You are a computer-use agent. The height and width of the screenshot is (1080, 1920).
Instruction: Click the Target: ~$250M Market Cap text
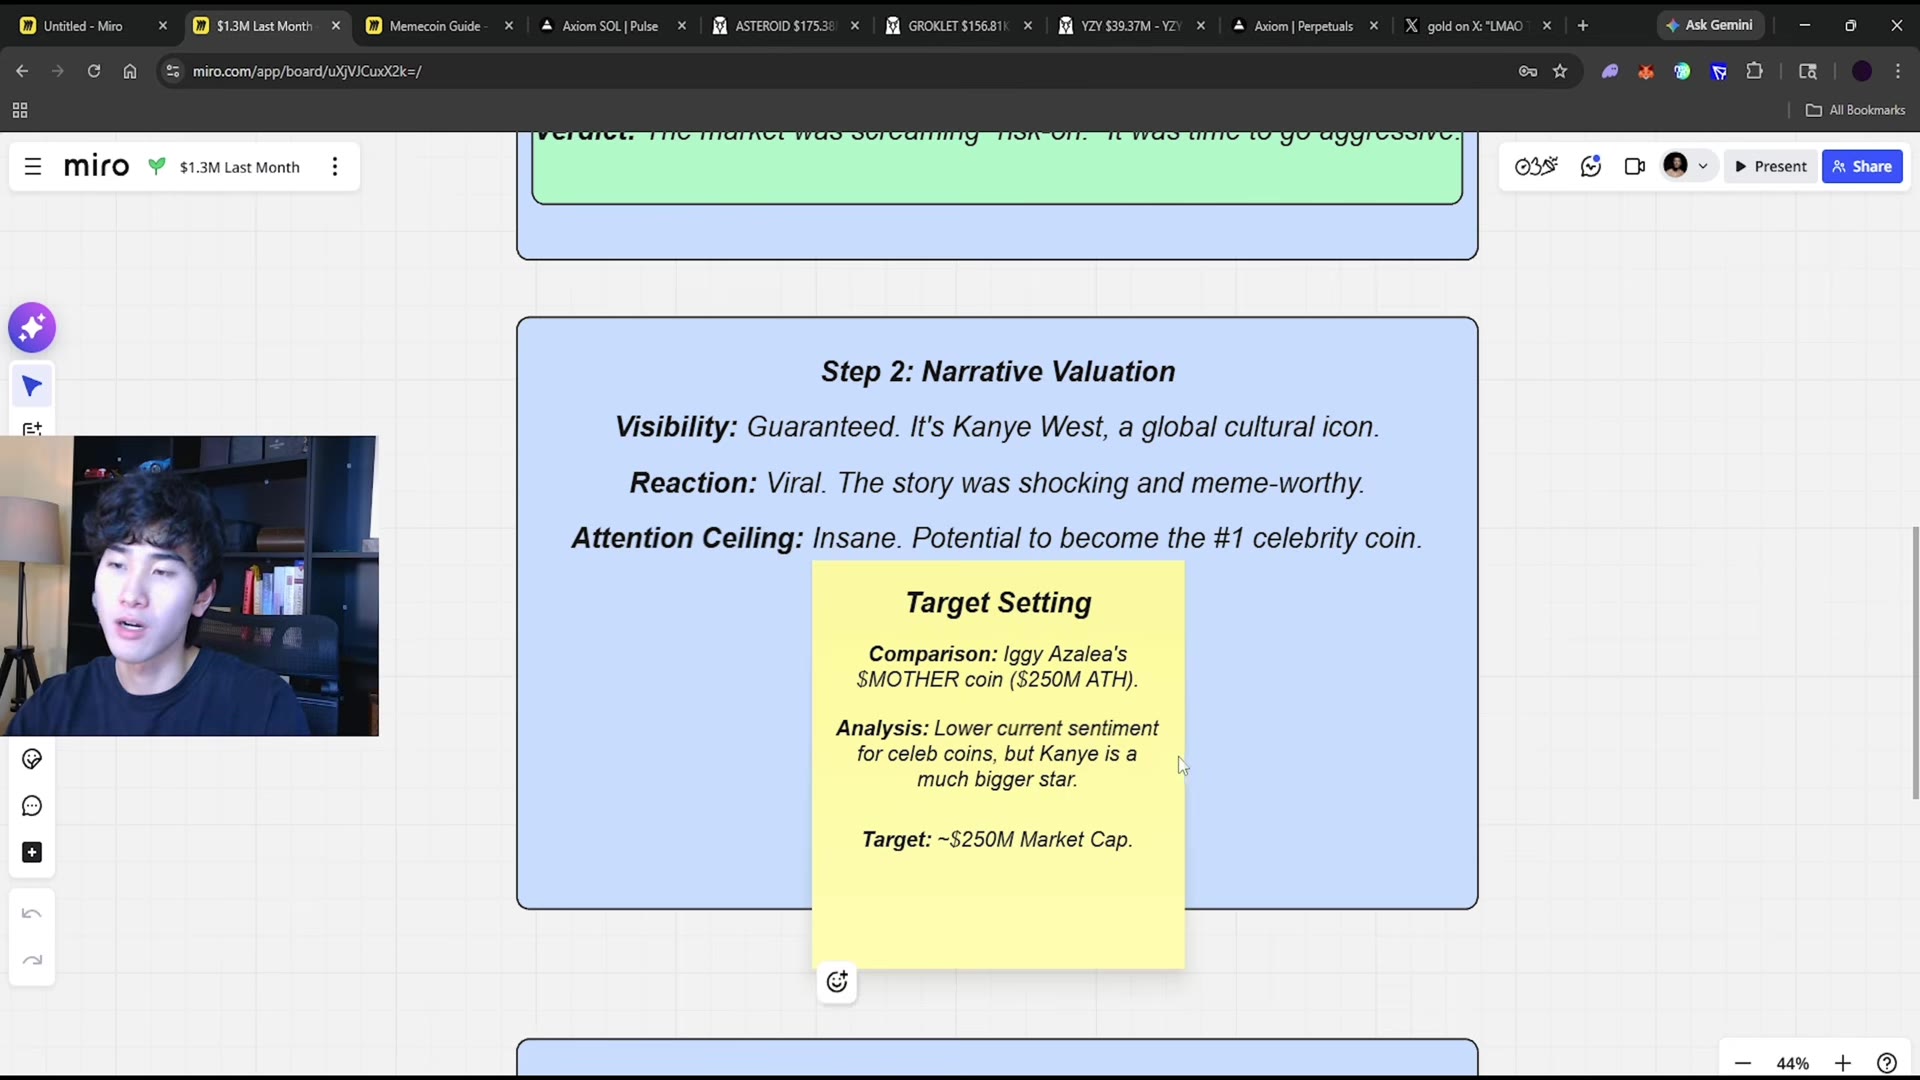click(997, 840)
